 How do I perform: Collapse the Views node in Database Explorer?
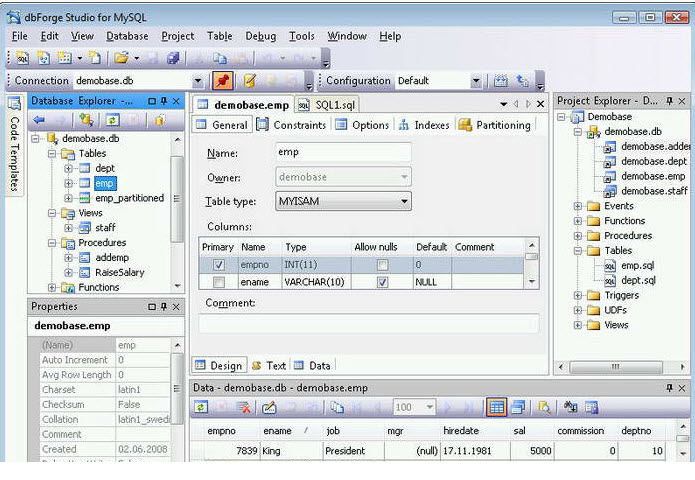pos(52,213)
